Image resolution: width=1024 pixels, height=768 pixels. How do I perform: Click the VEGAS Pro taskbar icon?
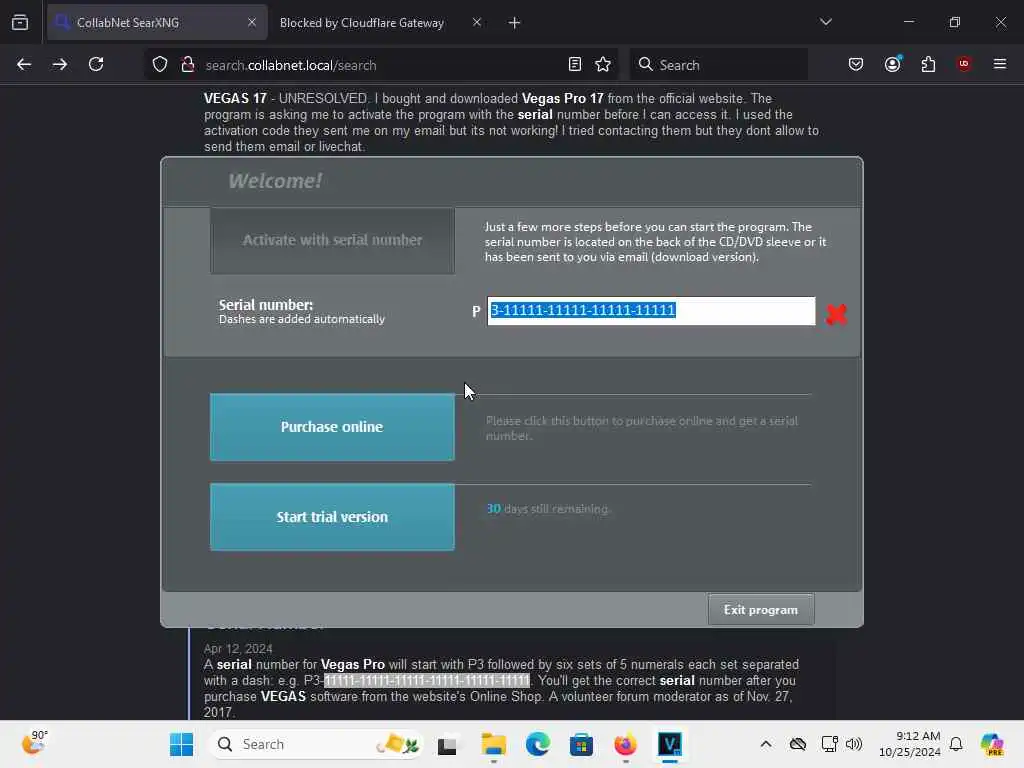tap(669, 744)
